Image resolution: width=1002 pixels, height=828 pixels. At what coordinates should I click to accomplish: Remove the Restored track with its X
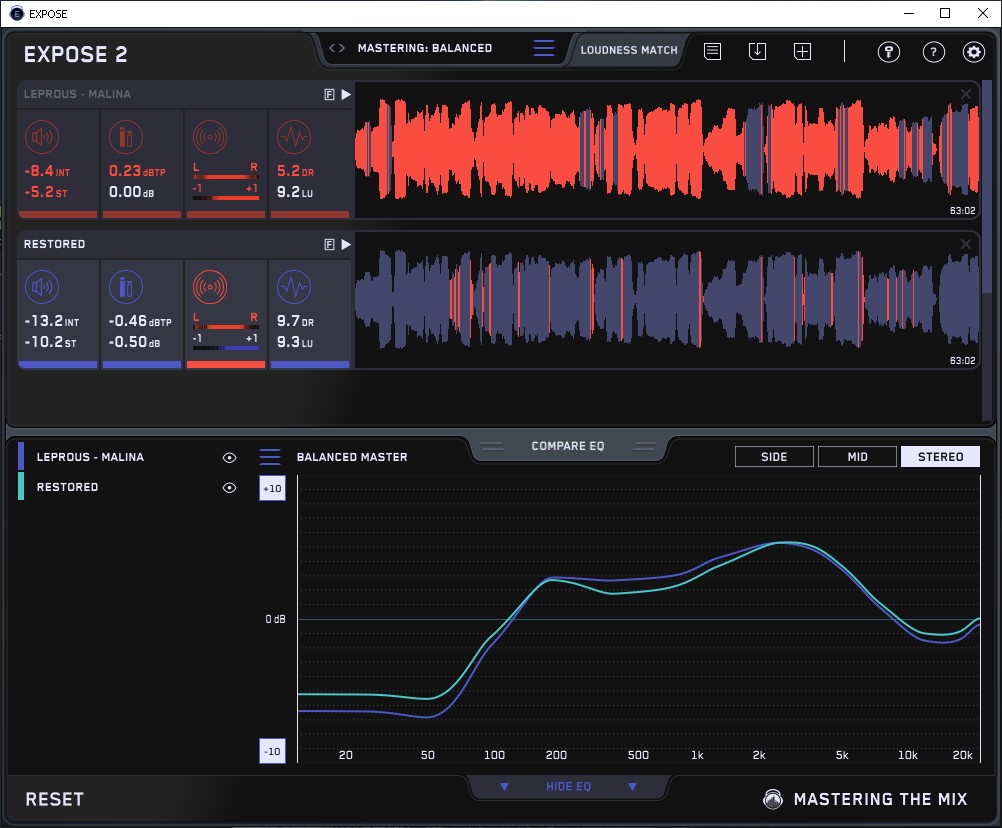tap(966, 244)
